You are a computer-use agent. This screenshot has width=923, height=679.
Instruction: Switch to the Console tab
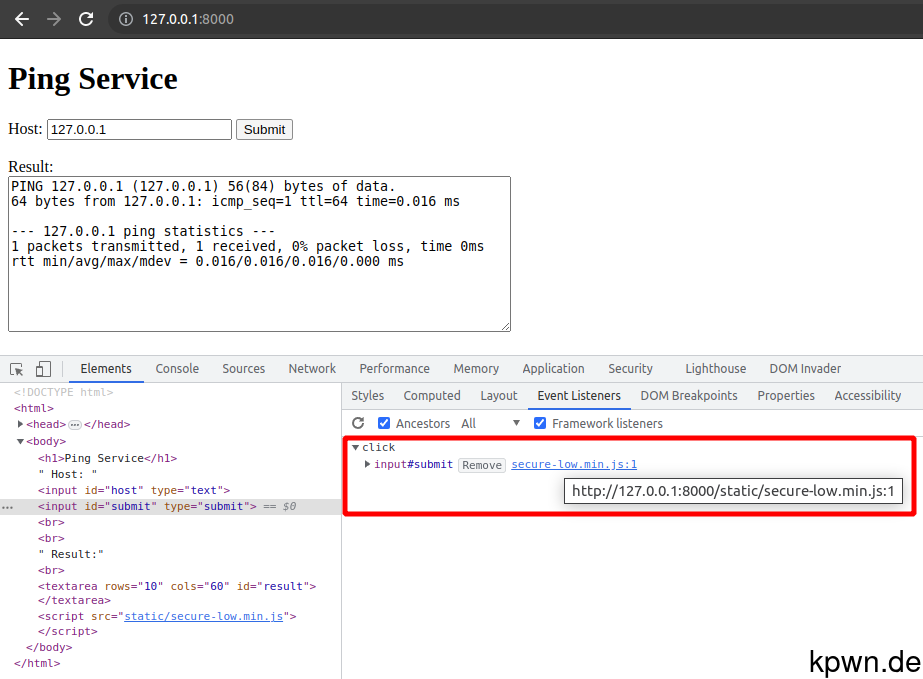click(177, 368)
